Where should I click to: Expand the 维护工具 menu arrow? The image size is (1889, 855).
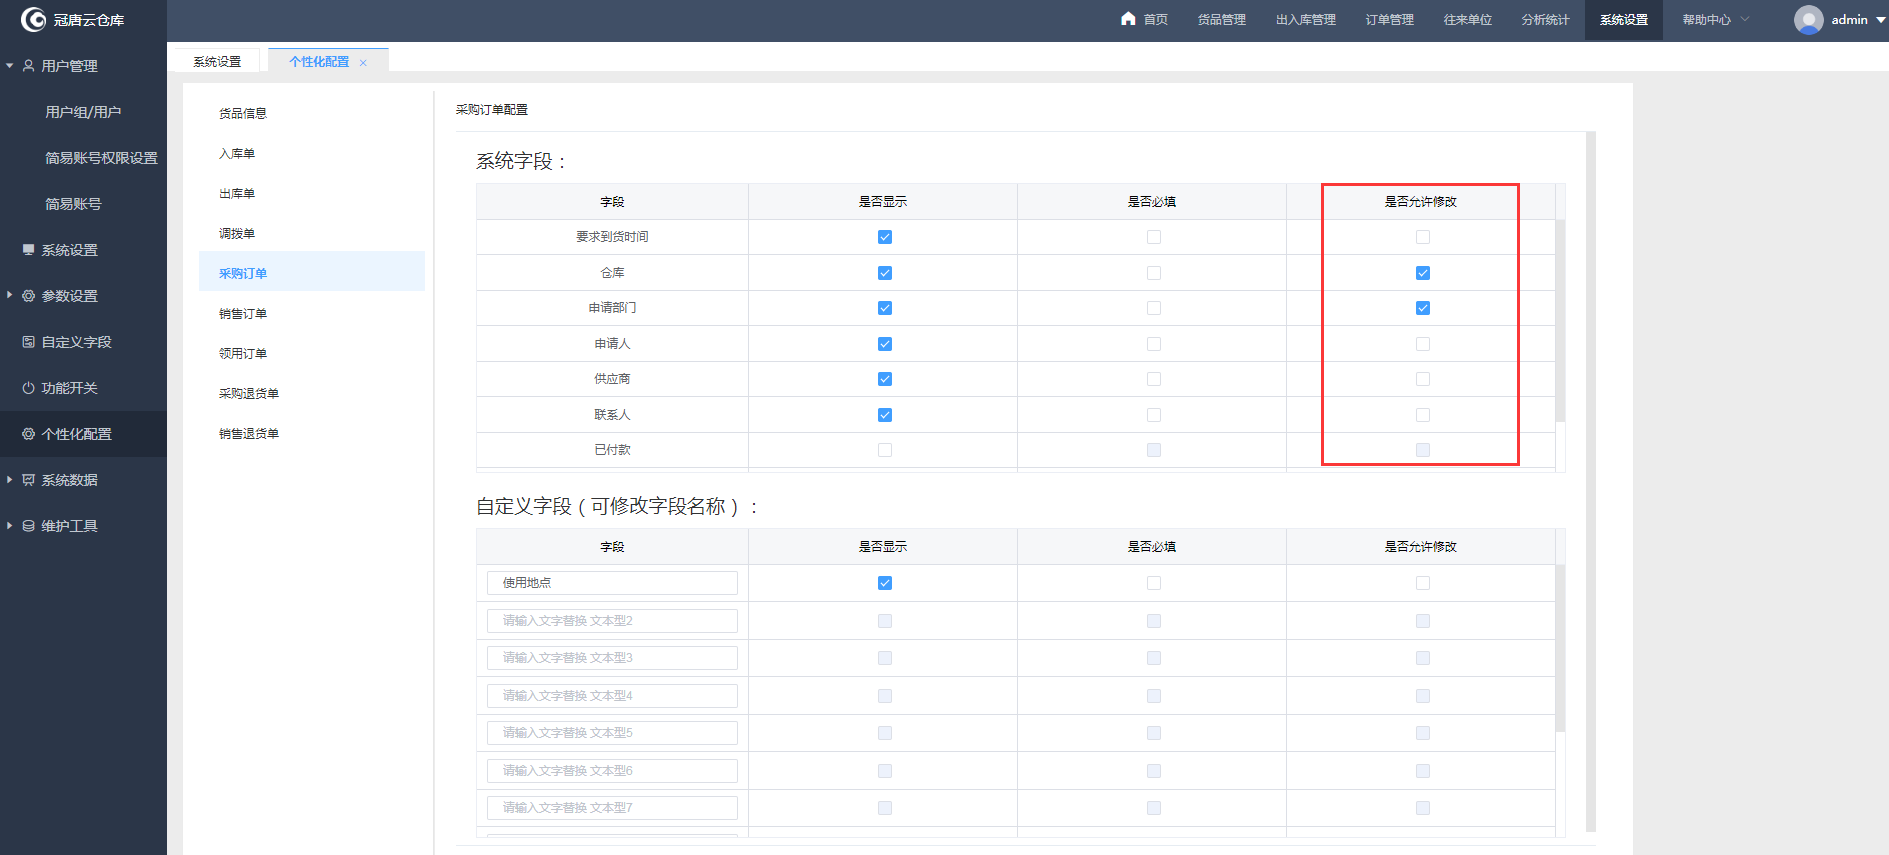pyautogui.click(x=10, y=526)
